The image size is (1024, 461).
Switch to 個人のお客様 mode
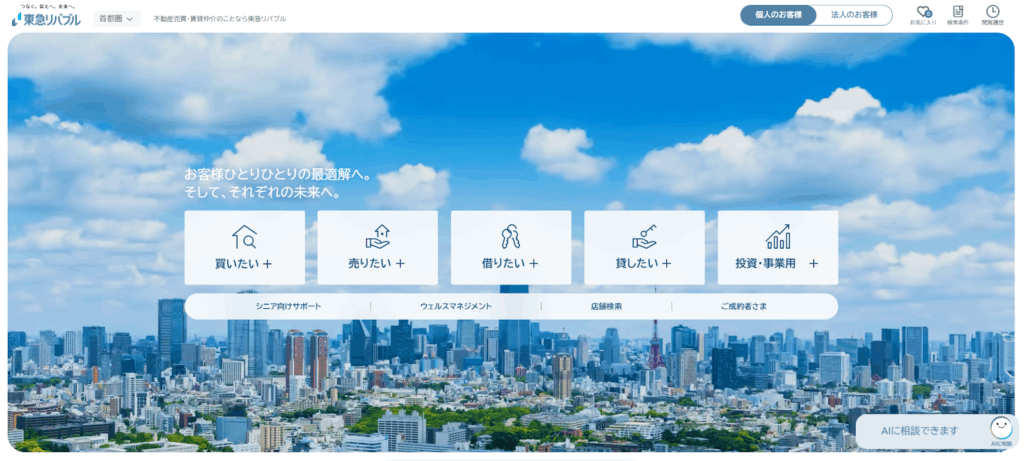pos(778,15)
